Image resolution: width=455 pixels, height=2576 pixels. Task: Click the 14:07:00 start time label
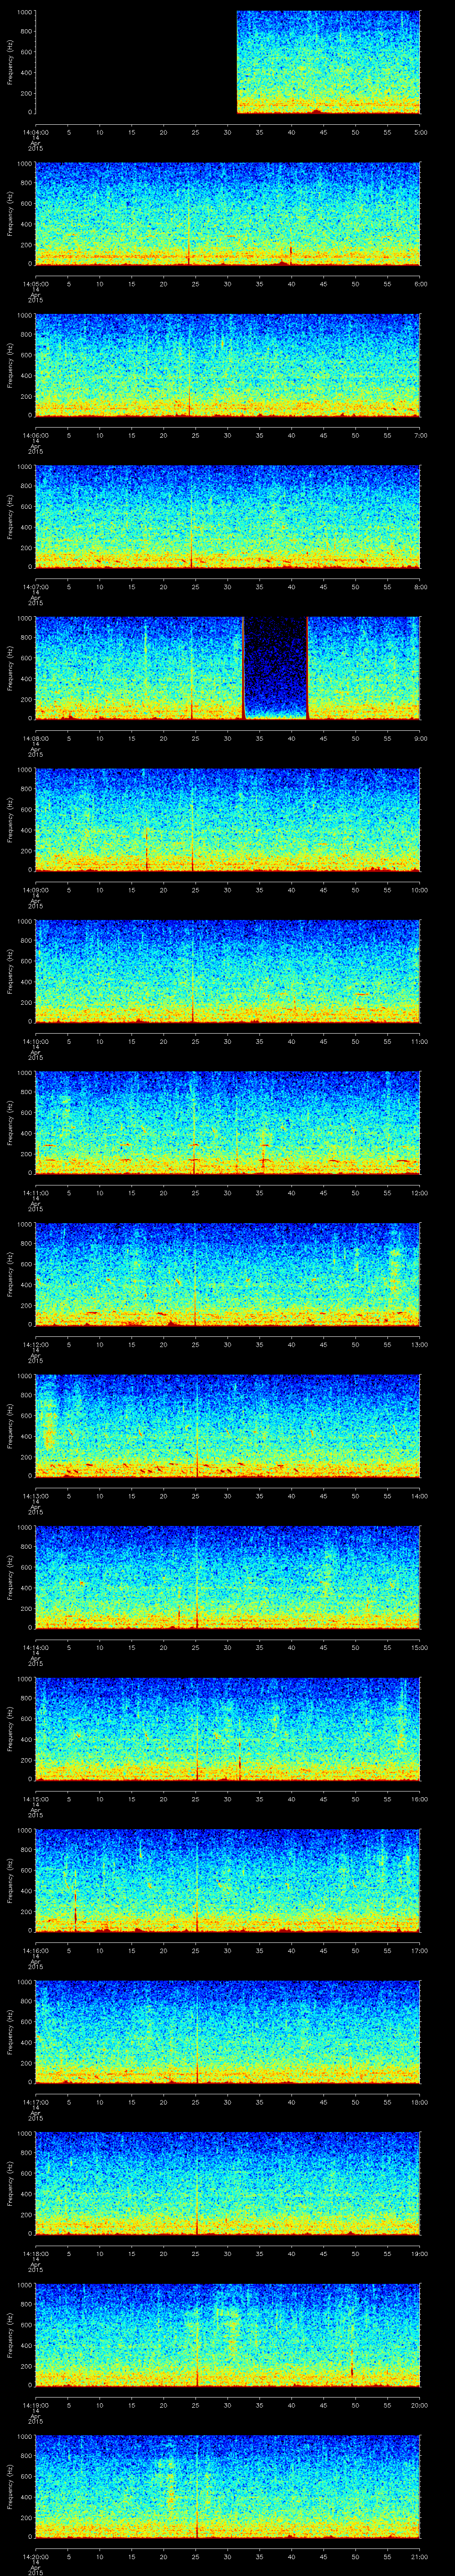click(35, 586)
